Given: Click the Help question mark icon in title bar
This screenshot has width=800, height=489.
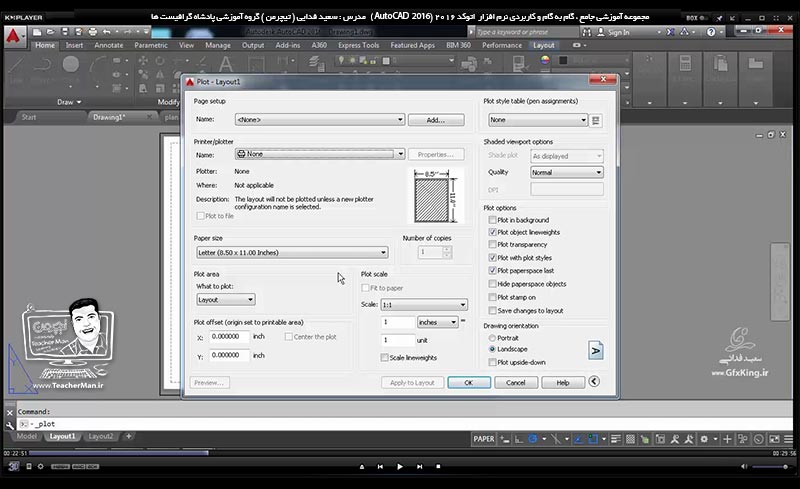Looking at the screenshot, I should 711,32.
